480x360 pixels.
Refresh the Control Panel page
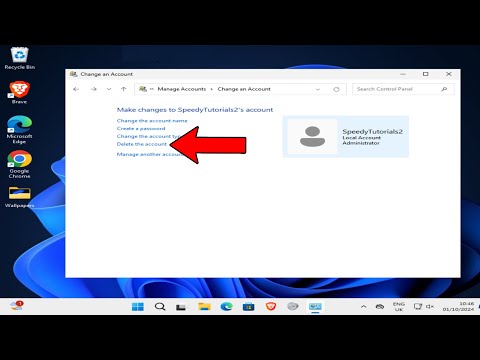pyautogui.click(x=336, y=89)
